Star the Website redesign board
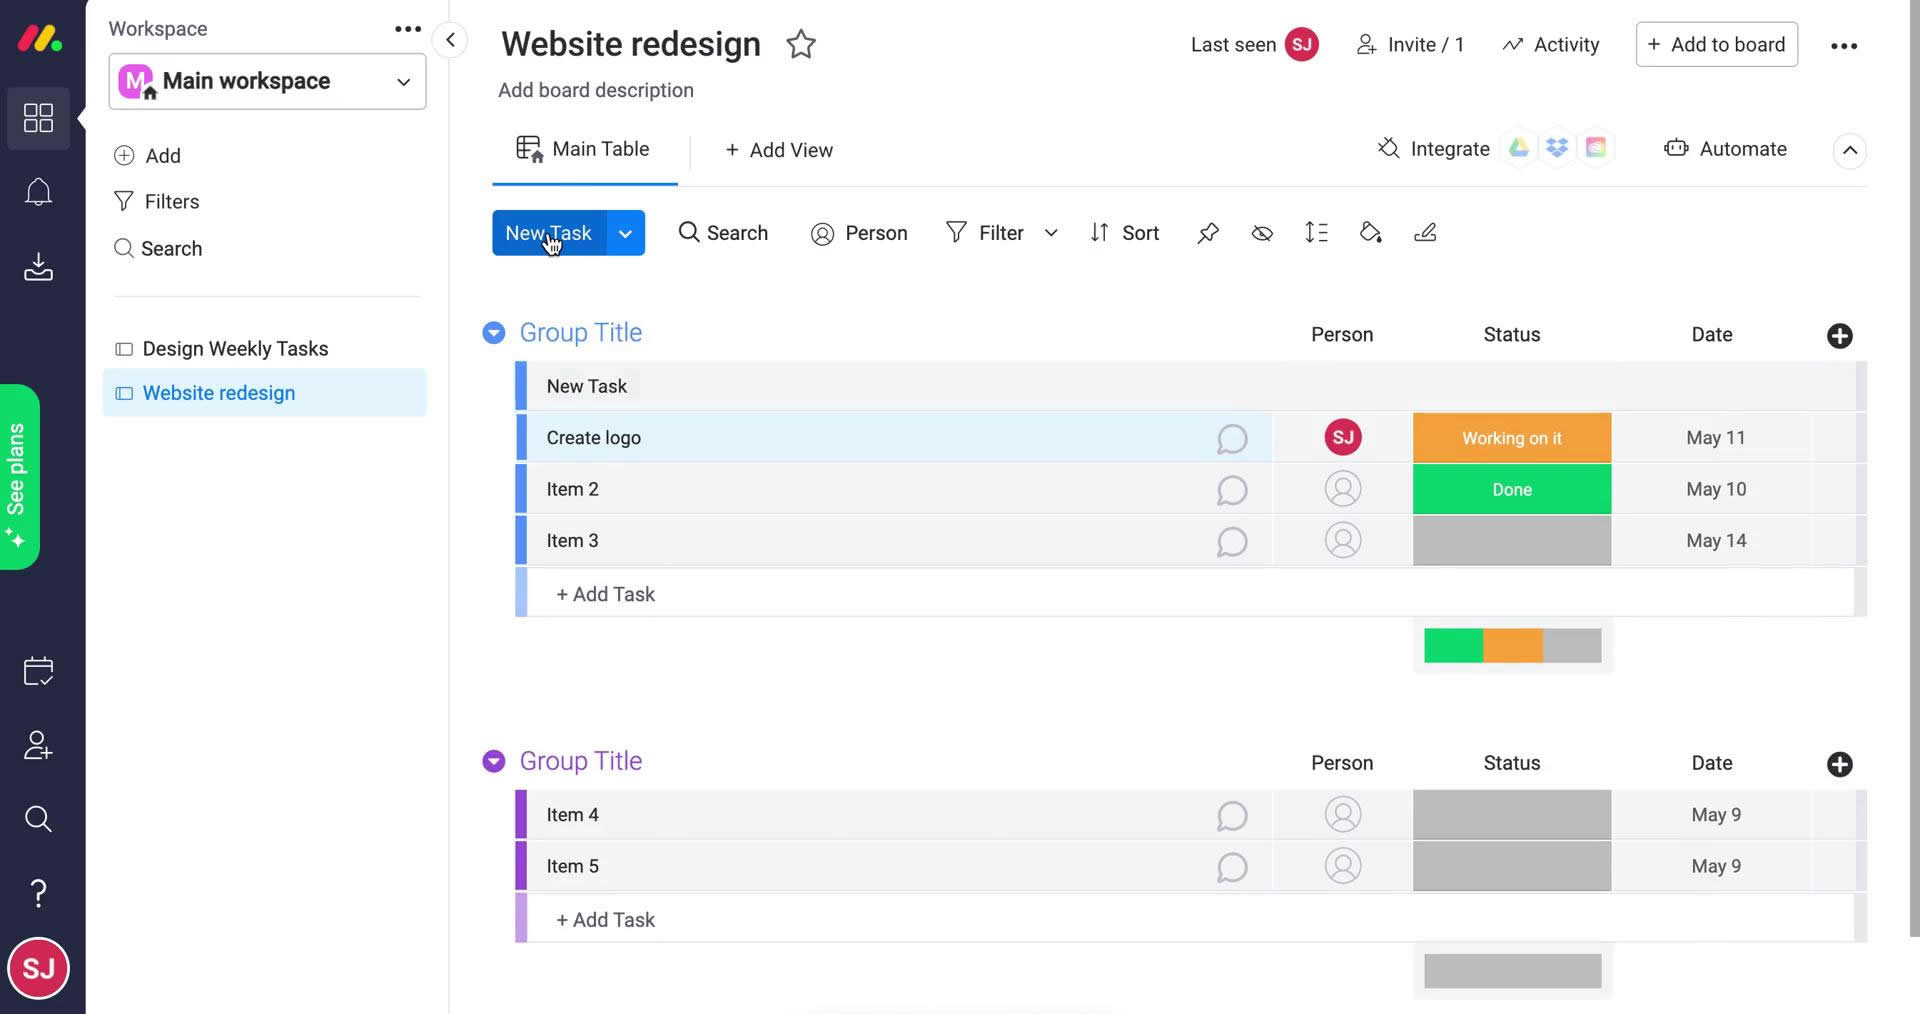 click(800, 45)
